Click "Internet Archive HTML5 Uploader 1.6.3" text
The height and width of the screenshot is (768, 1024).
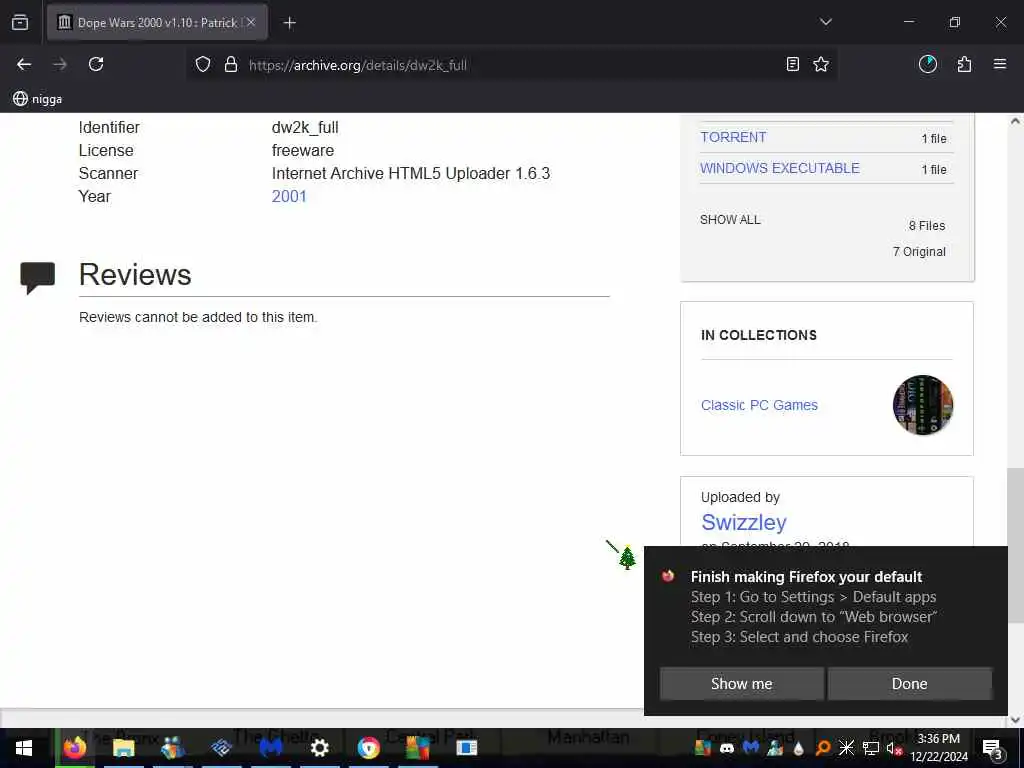[411, 173]
